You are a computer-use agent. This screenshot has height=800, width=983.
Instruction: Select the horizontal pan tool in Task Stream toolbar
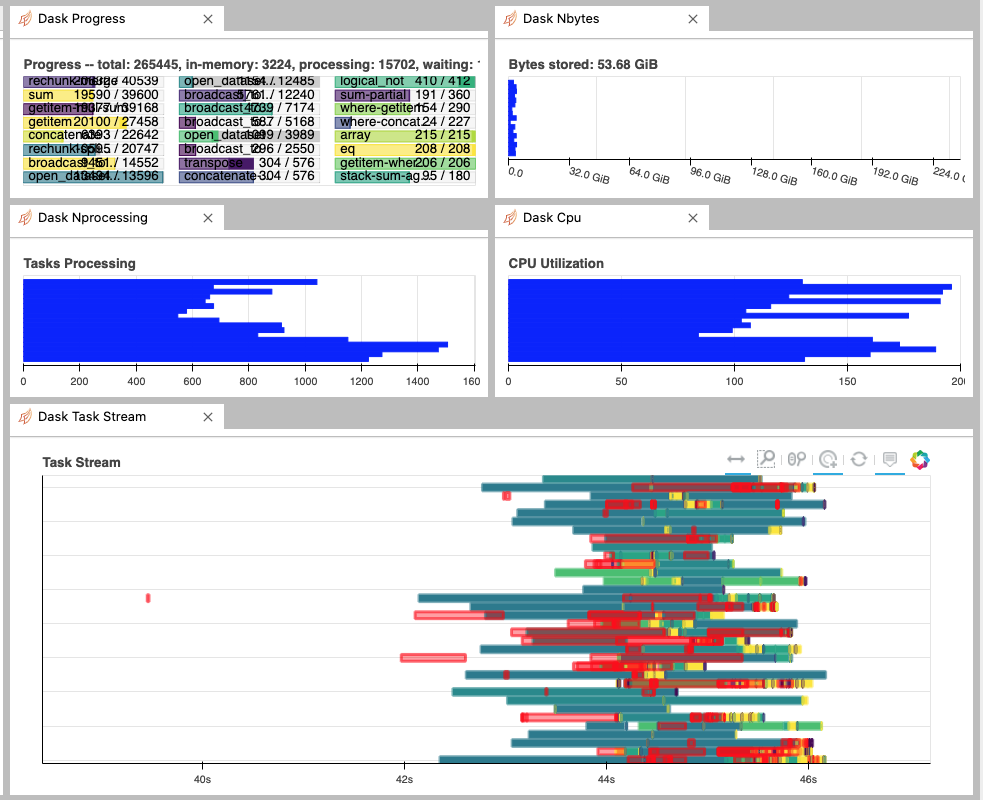(x=735, y=460)
